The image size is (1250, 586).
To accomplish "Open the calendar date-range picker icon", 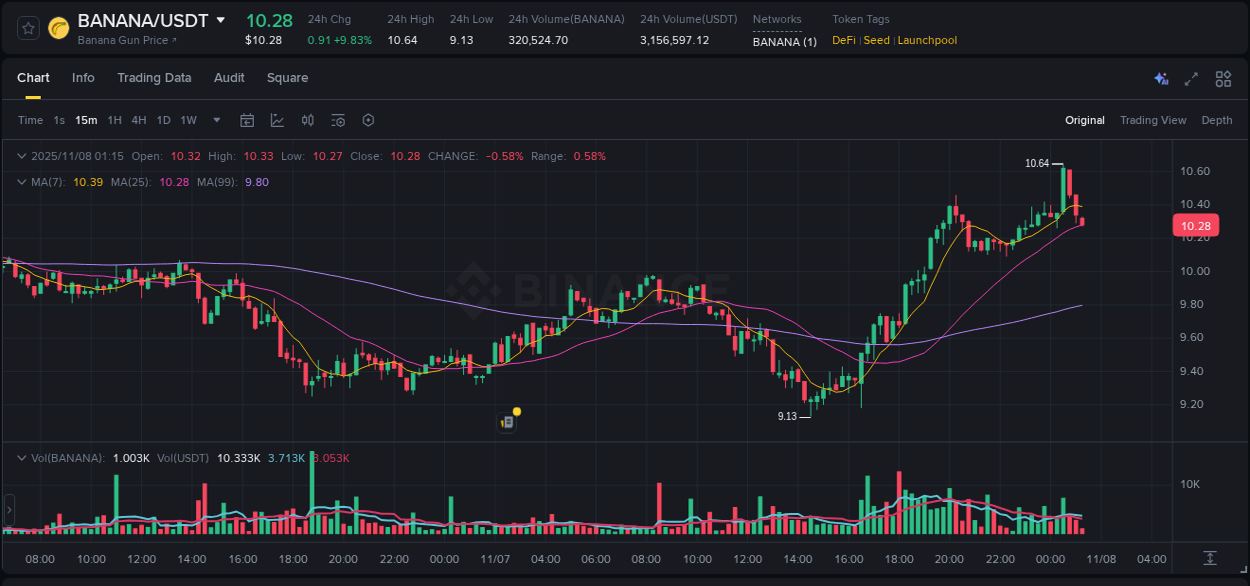I will (247, 120).
